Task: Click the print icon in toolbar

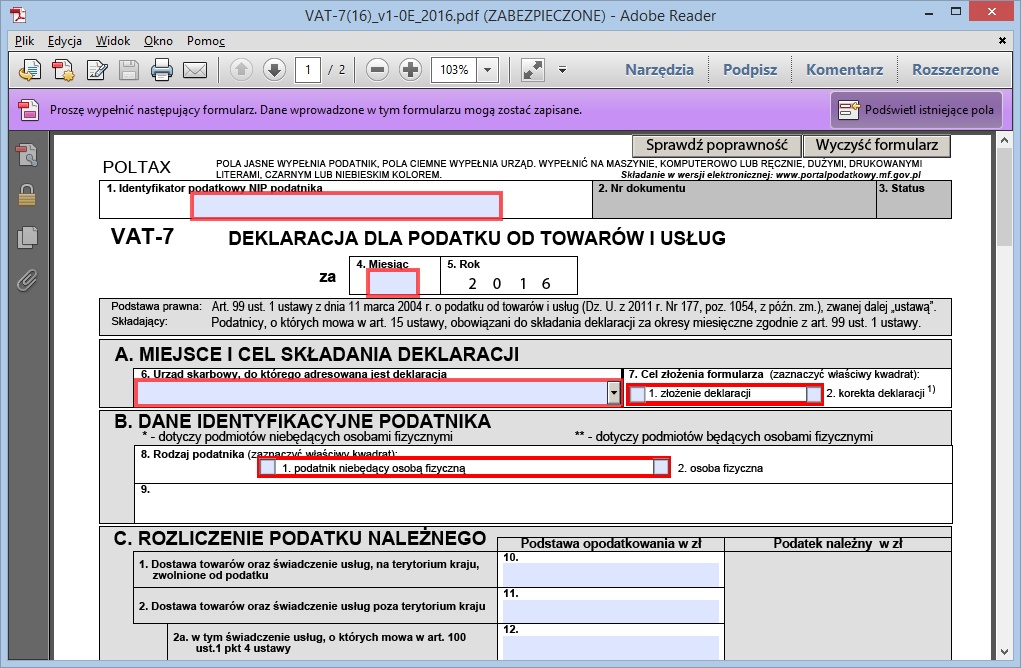Action: click(161, 70)
